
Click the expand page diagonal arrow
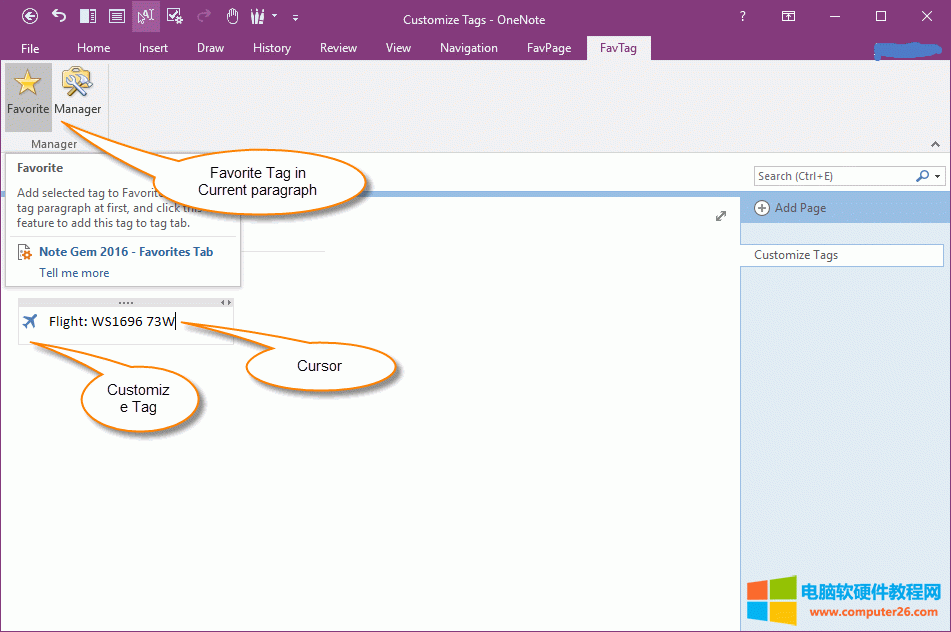pyautogui.click(x=721, y=216)
